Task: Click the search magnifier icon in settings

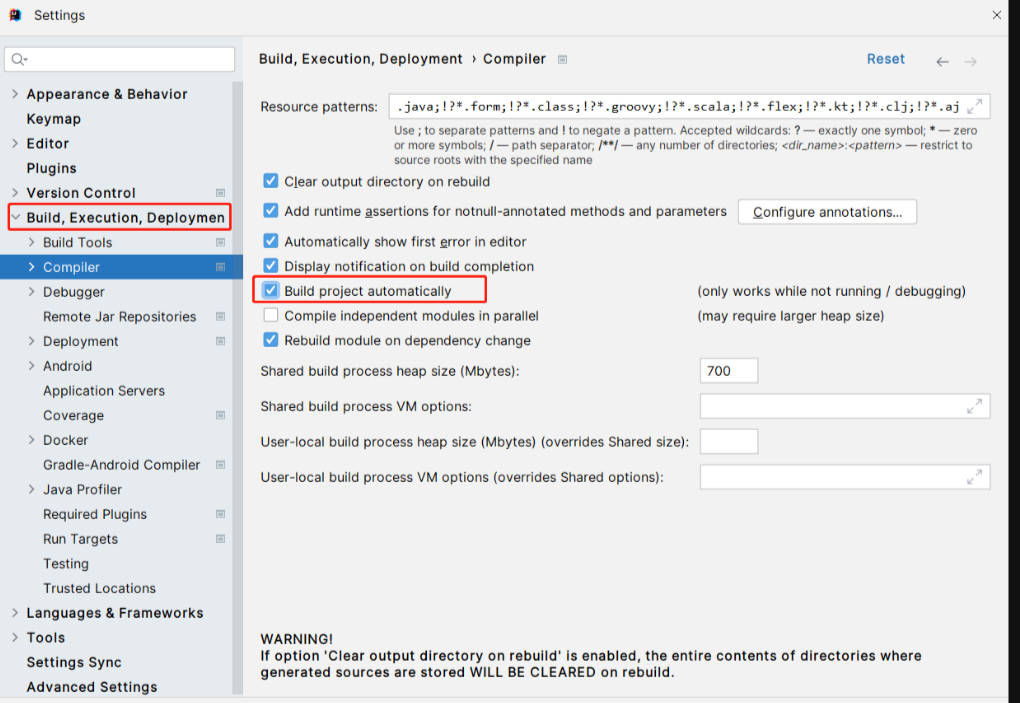Action: click(18, 60)
